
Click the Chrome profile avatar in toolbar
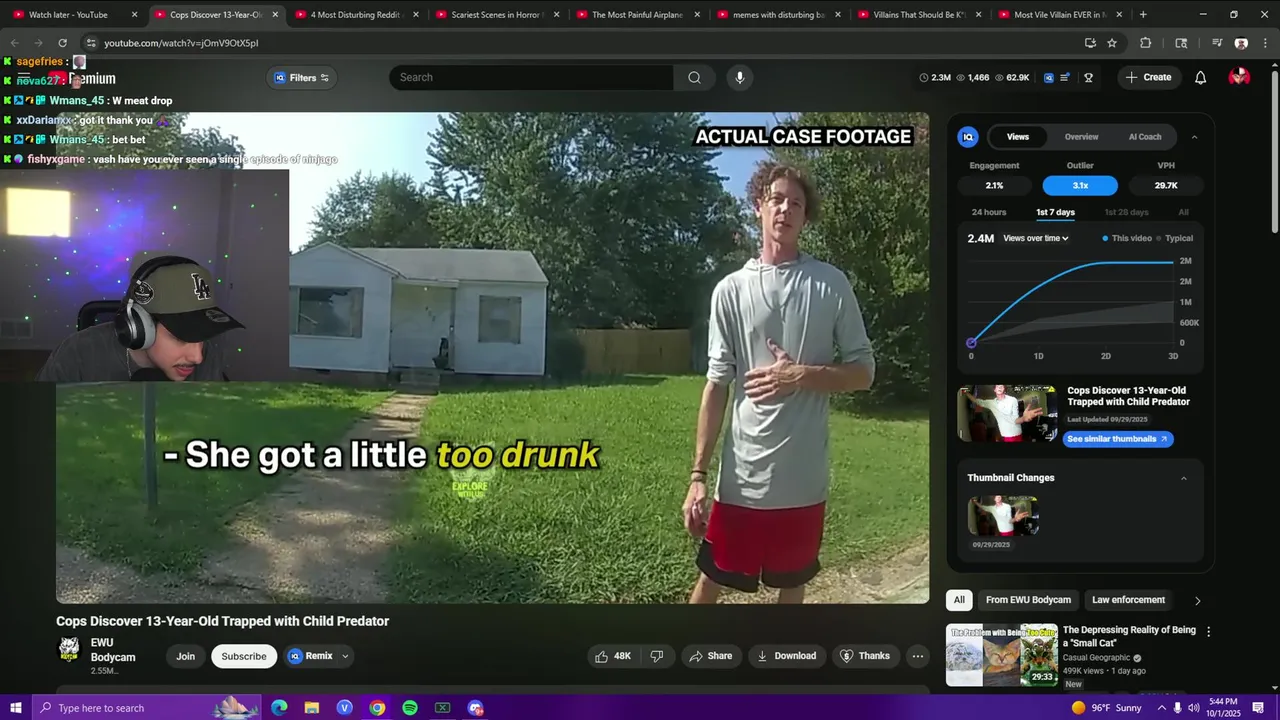pos(1241,43)
